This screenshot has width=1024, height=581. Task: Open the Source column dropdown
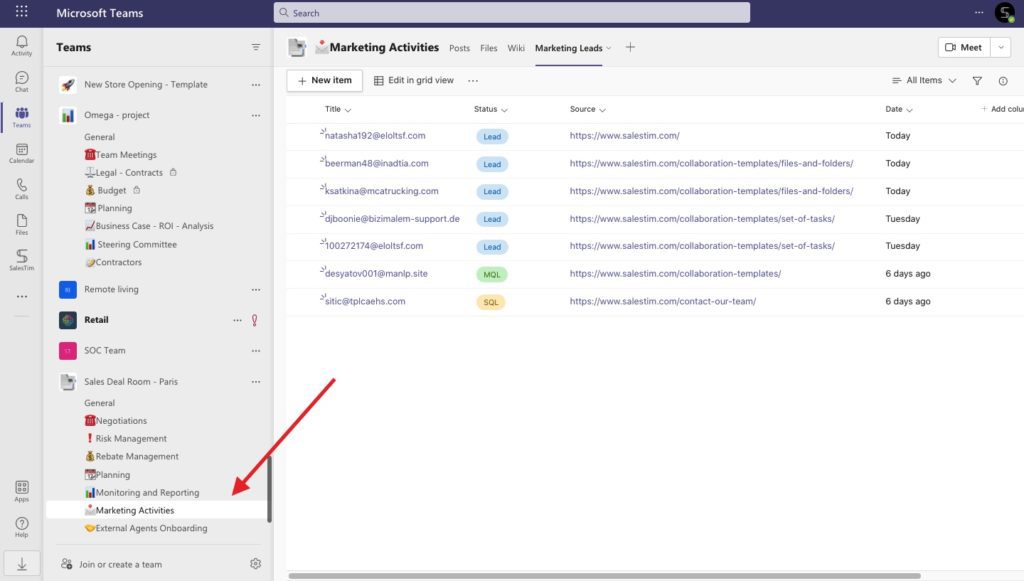[602, 110]
